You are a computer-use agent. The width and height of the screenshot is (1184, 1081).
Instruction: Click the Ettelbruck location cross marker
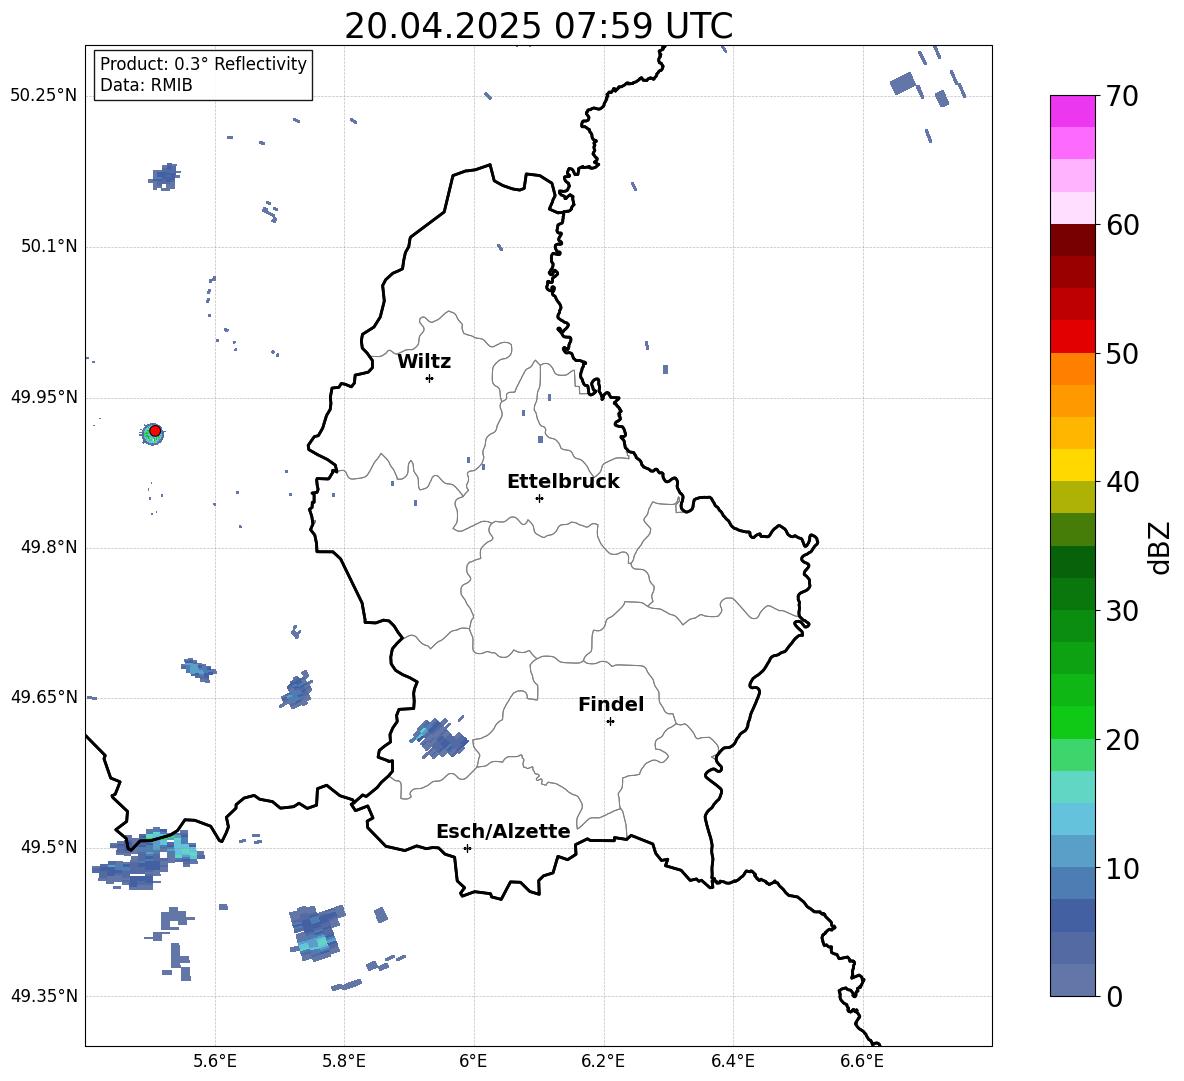pos(539,498)
